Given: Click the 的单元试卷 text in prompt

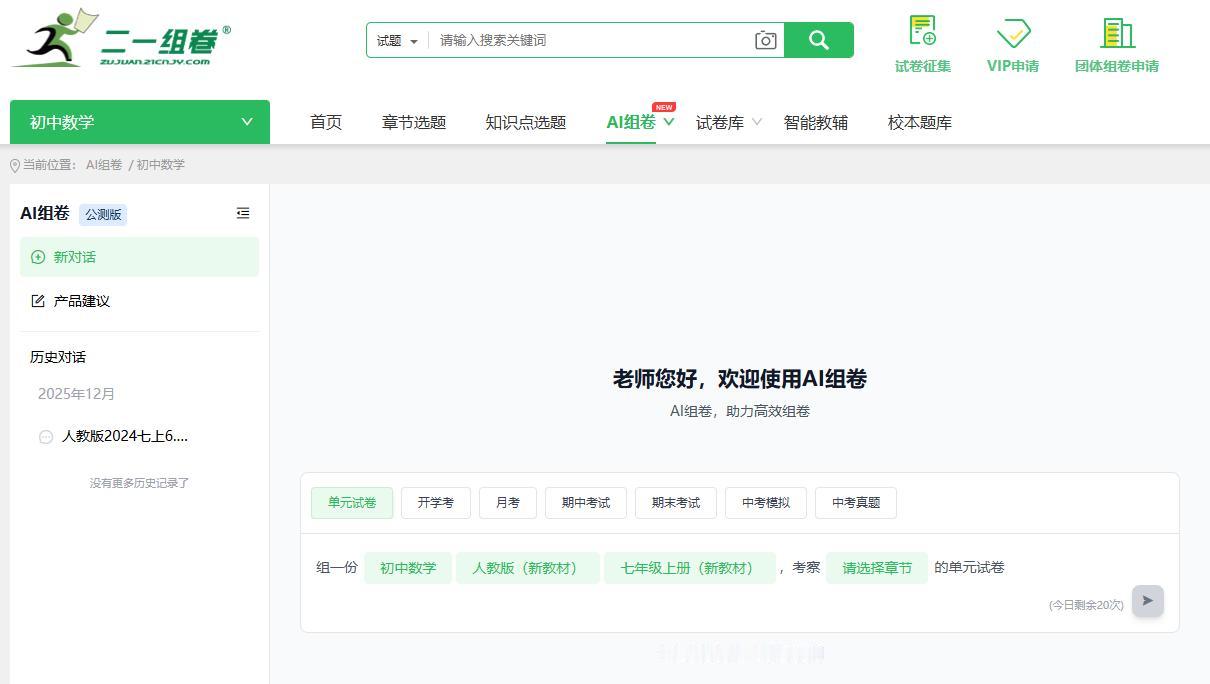Looking at the screenshot, I should coord(969,568).
